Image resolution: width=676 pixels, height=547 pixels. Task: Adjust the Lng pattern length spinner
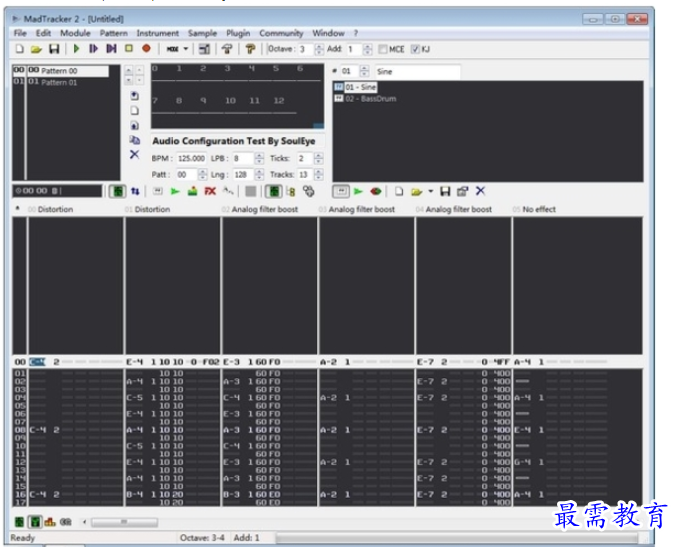(259, 174)
